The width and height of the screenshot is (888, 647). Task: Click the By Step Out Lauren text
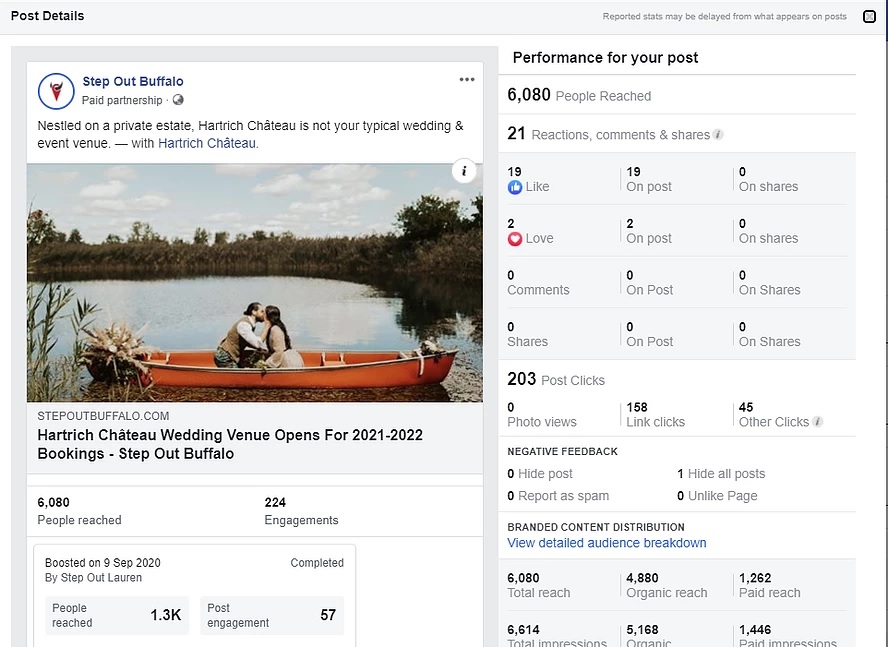pos(93,578)
